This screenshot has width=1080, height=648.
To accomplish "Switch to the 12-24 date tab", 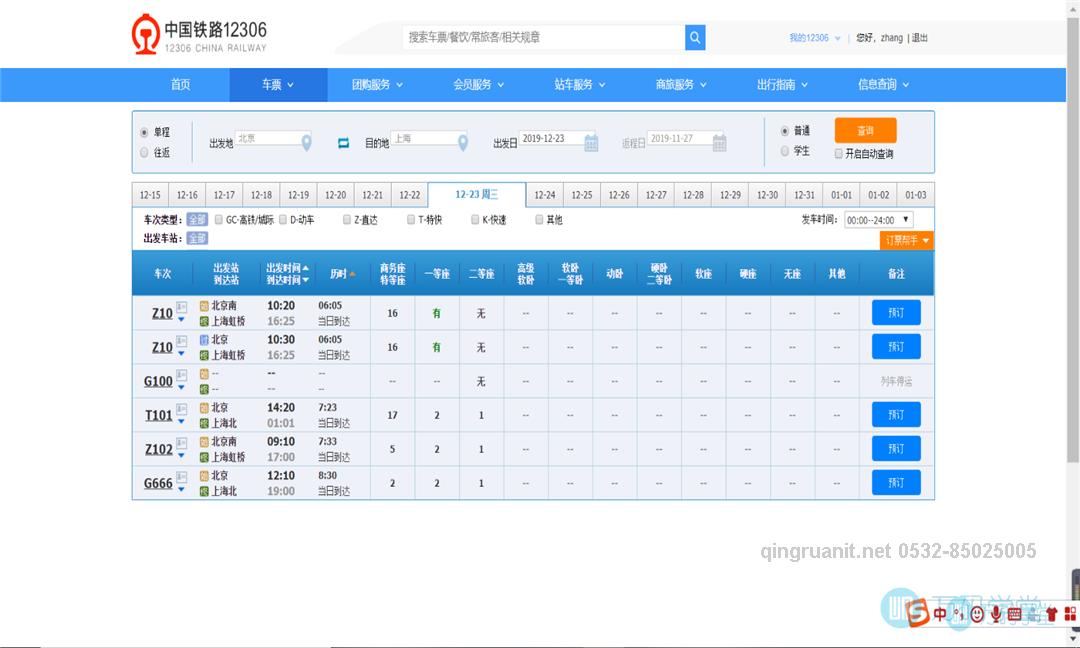I will click(545, 194).
